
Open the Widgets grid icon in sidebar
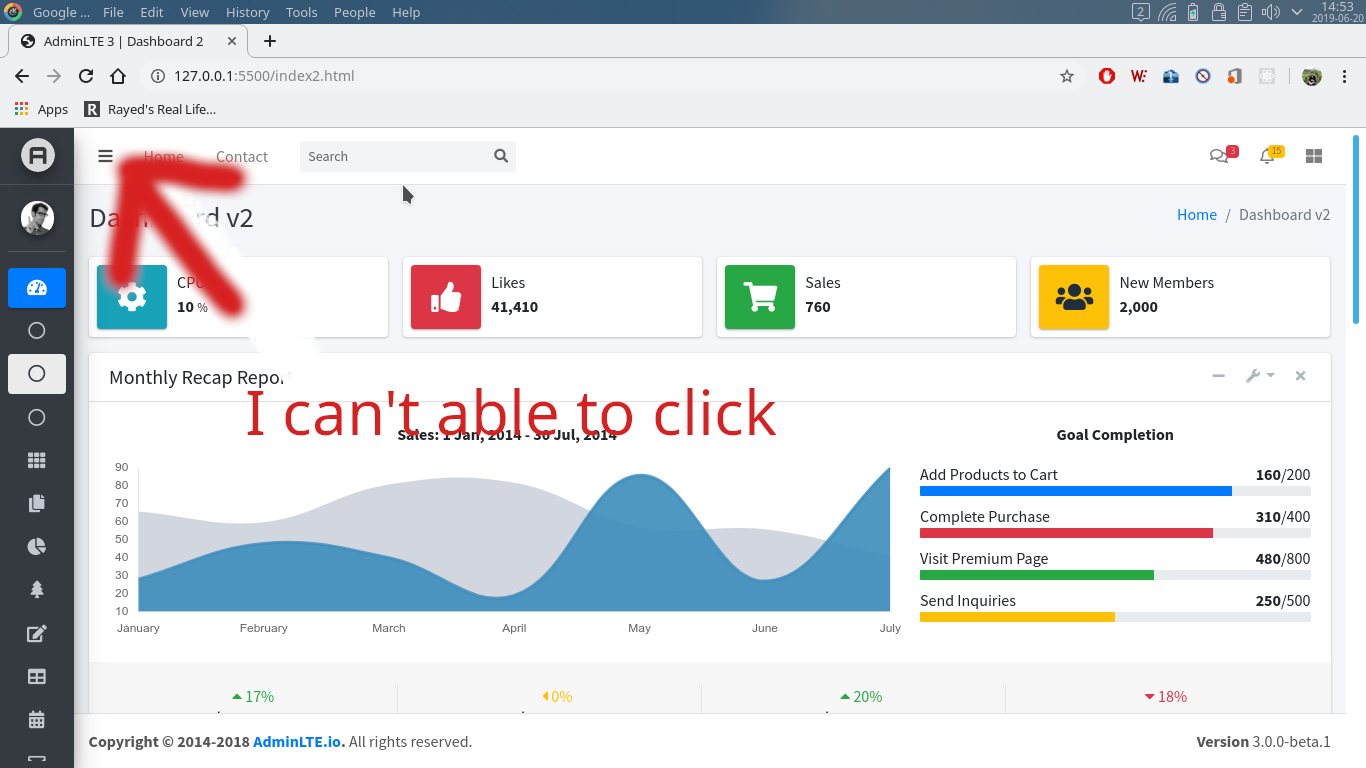36,460
